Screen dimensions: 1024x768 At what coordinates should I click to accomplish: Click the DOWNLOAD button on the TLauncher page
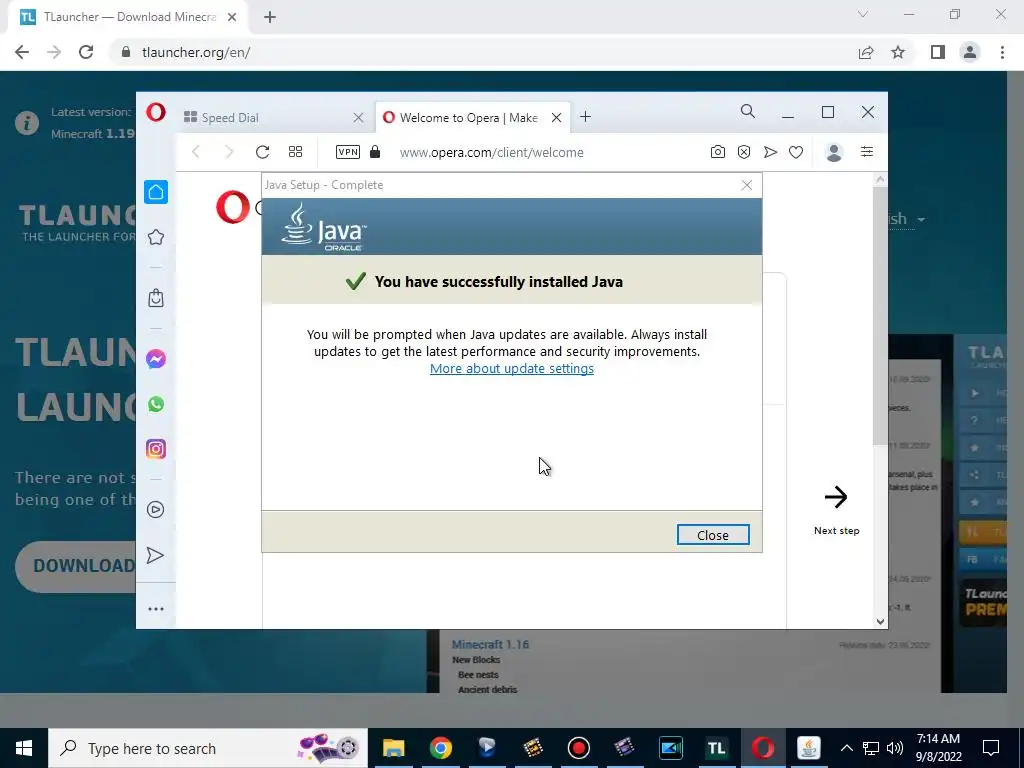76,566
